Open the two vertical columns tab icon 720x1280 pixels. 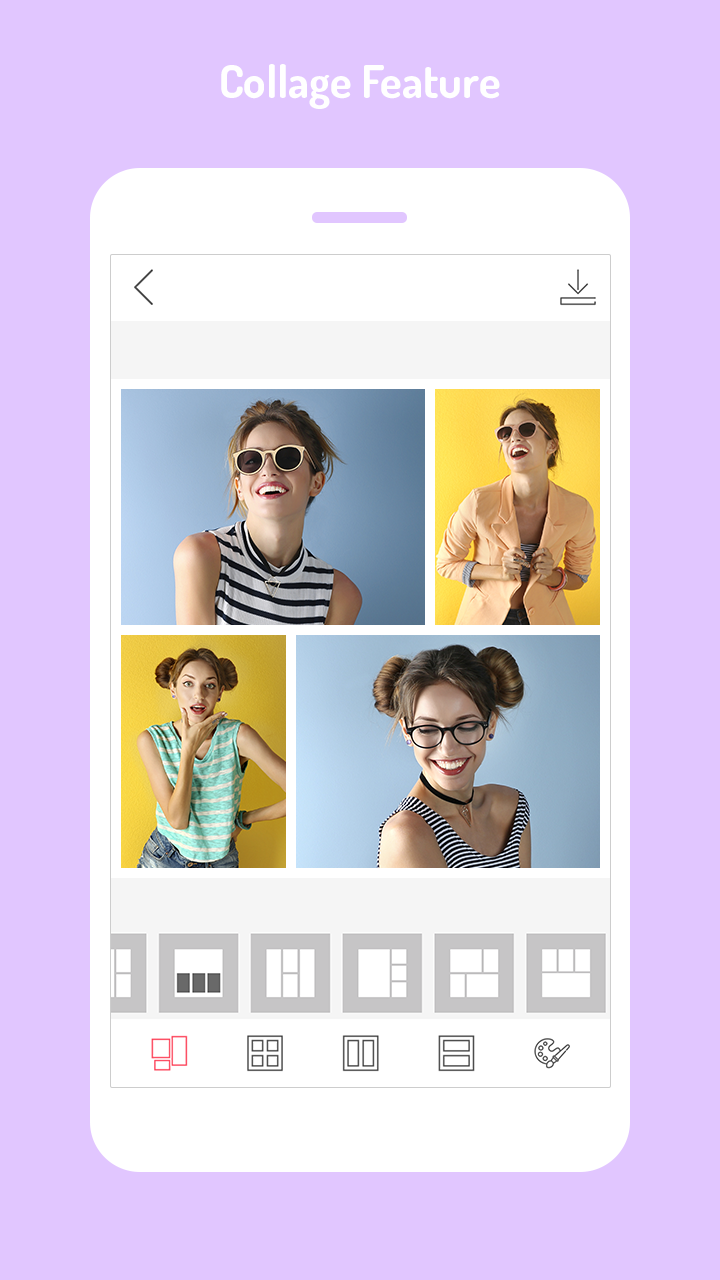pos(361,1053)
